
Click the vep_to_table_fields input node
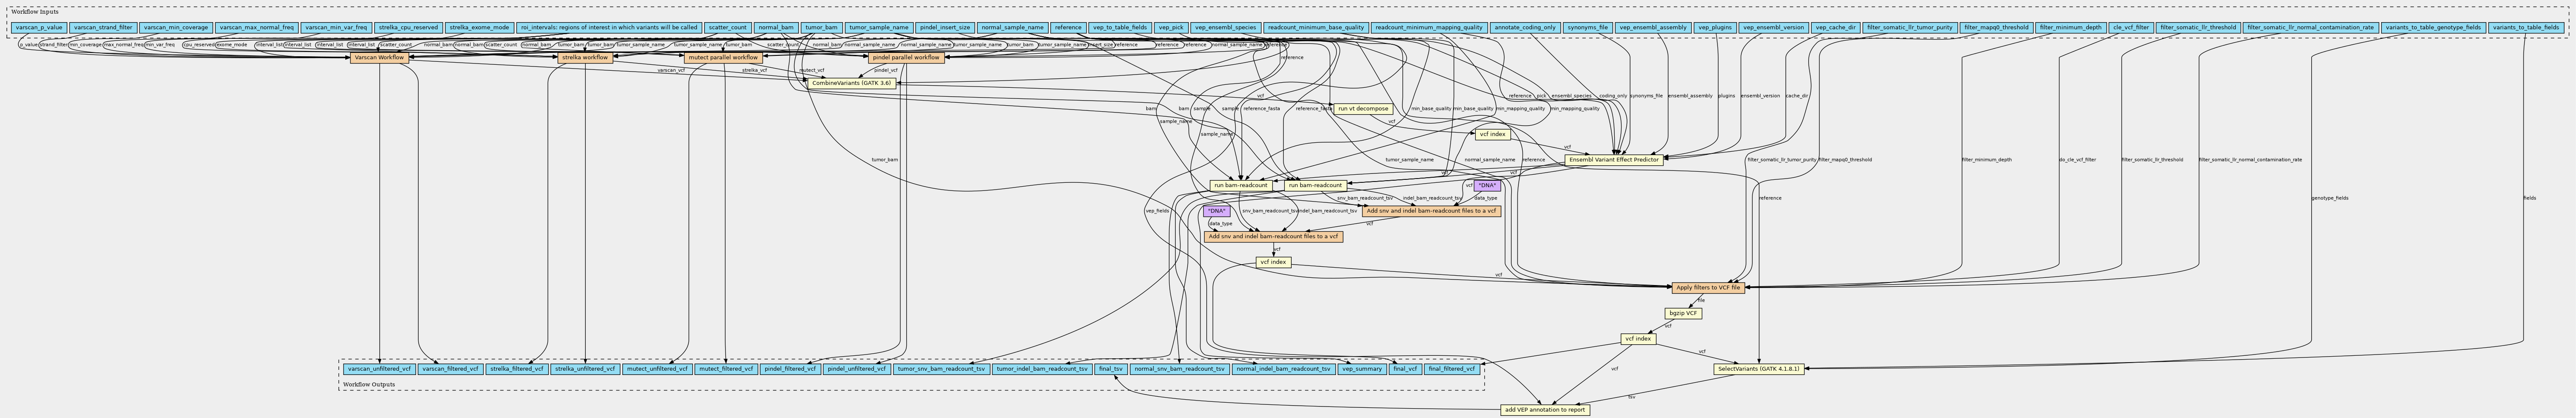point(1119,28)
